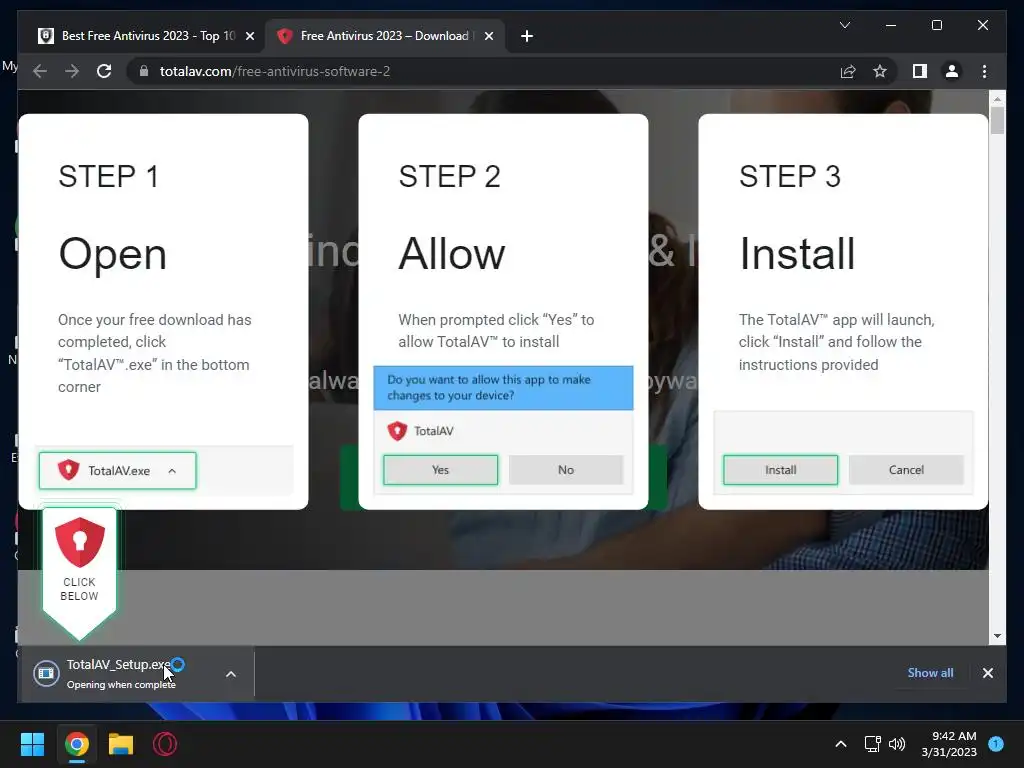Close the downloads bar

pyautogui.click(x=987, y=673)
